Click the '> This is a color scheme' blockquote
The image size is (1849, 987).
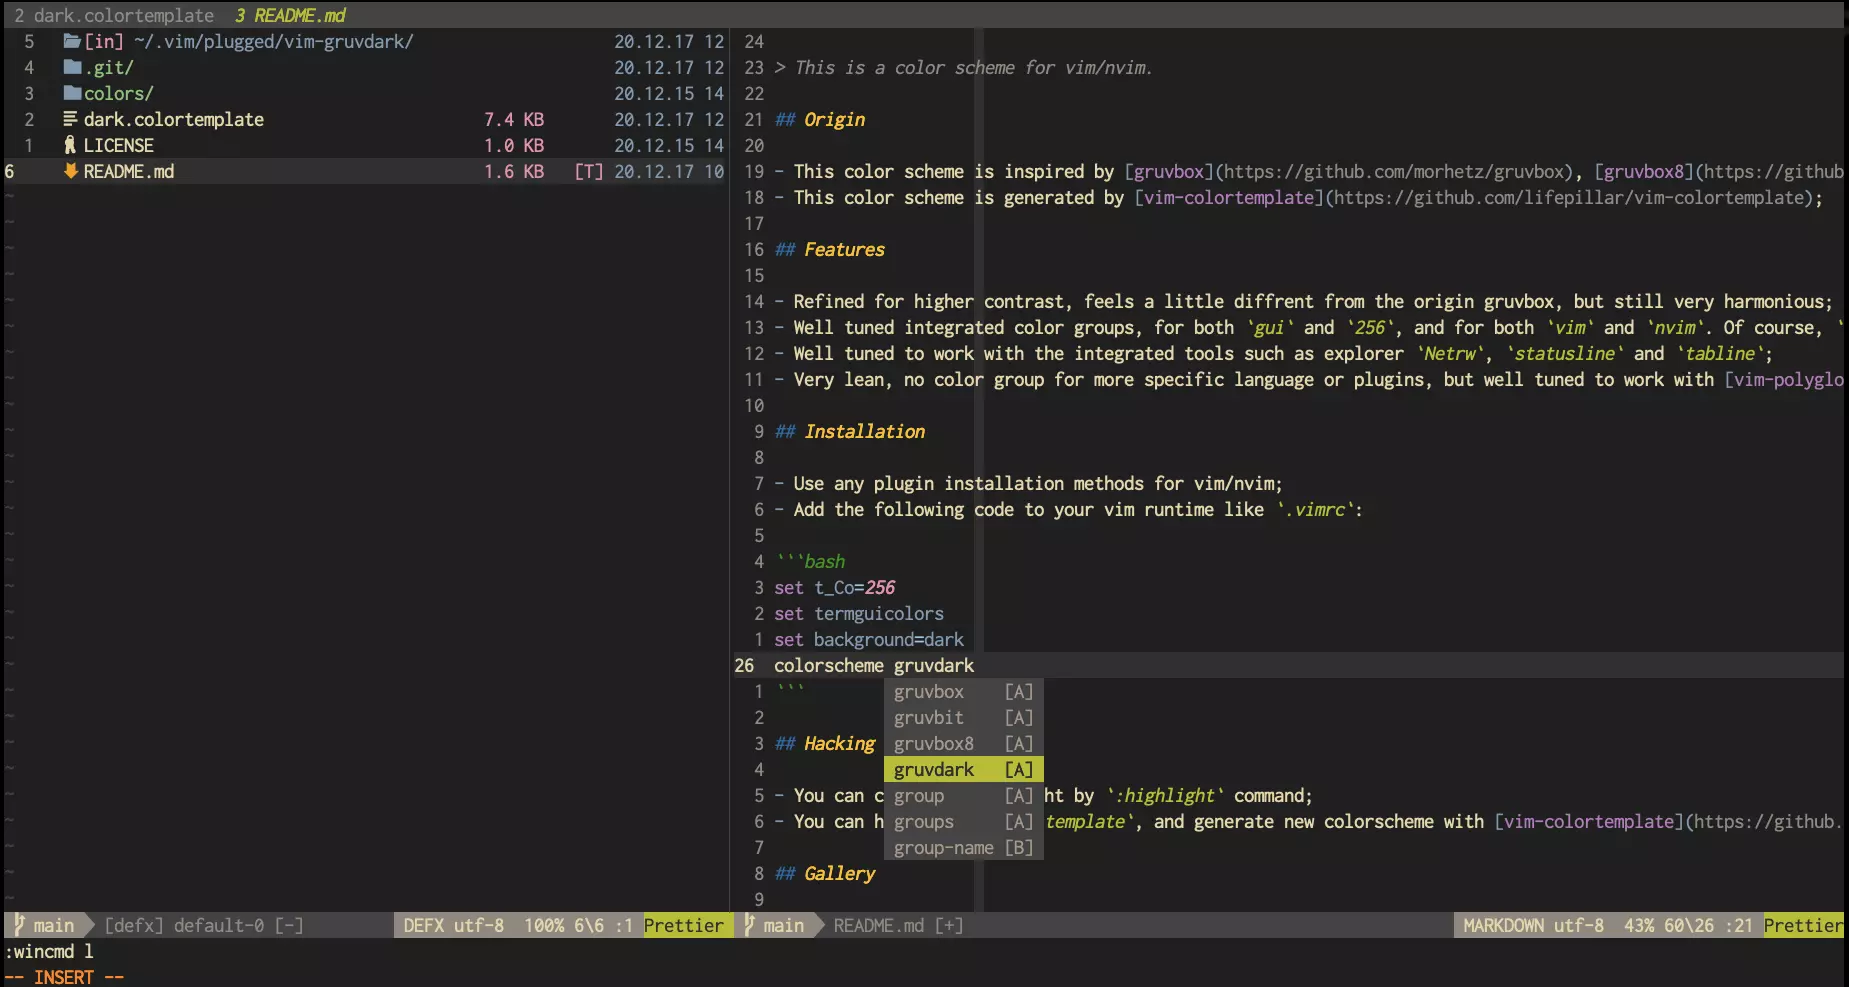964,68
